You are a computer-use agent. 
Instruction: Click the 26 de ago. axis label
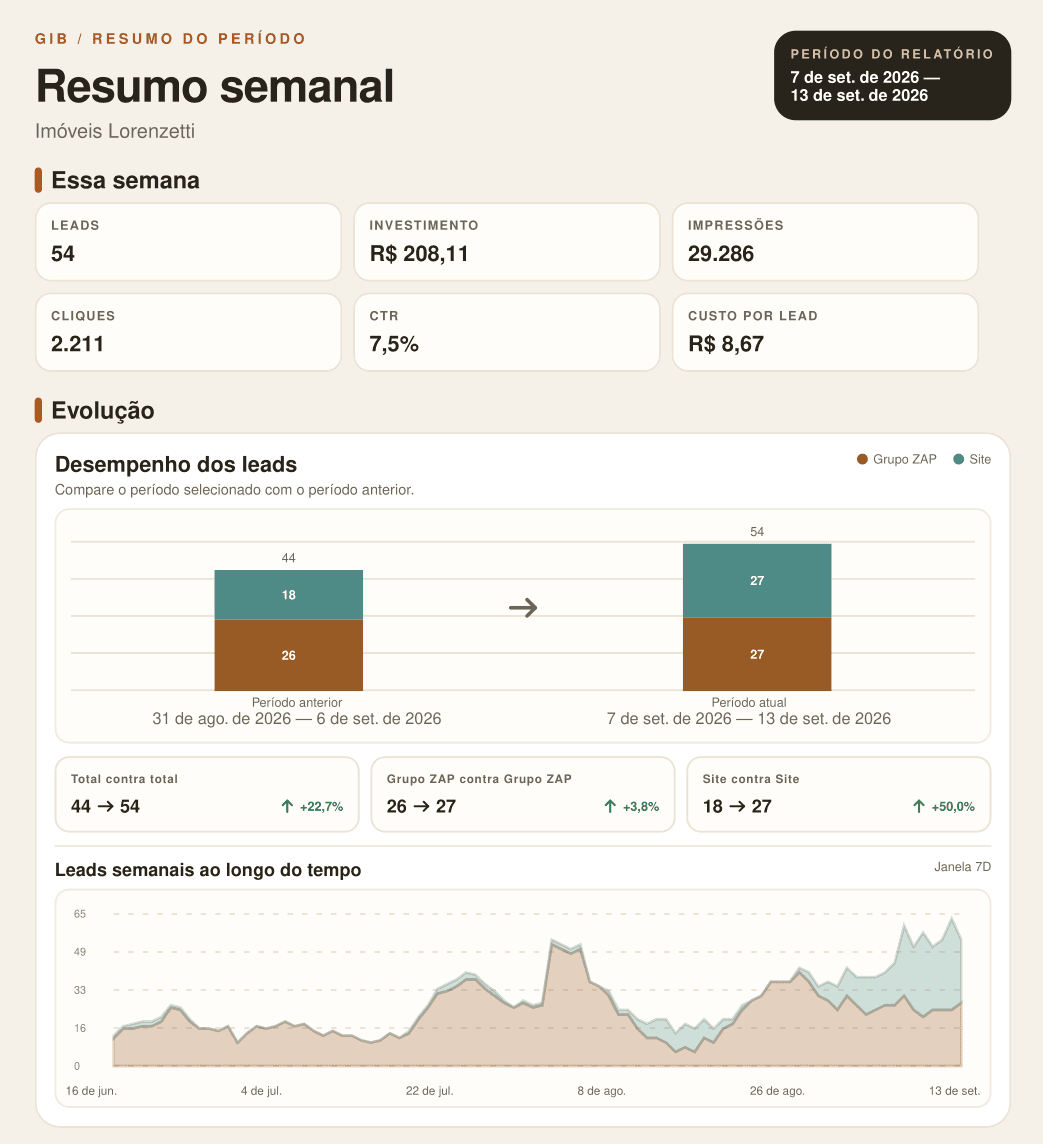click(778, 1091)
